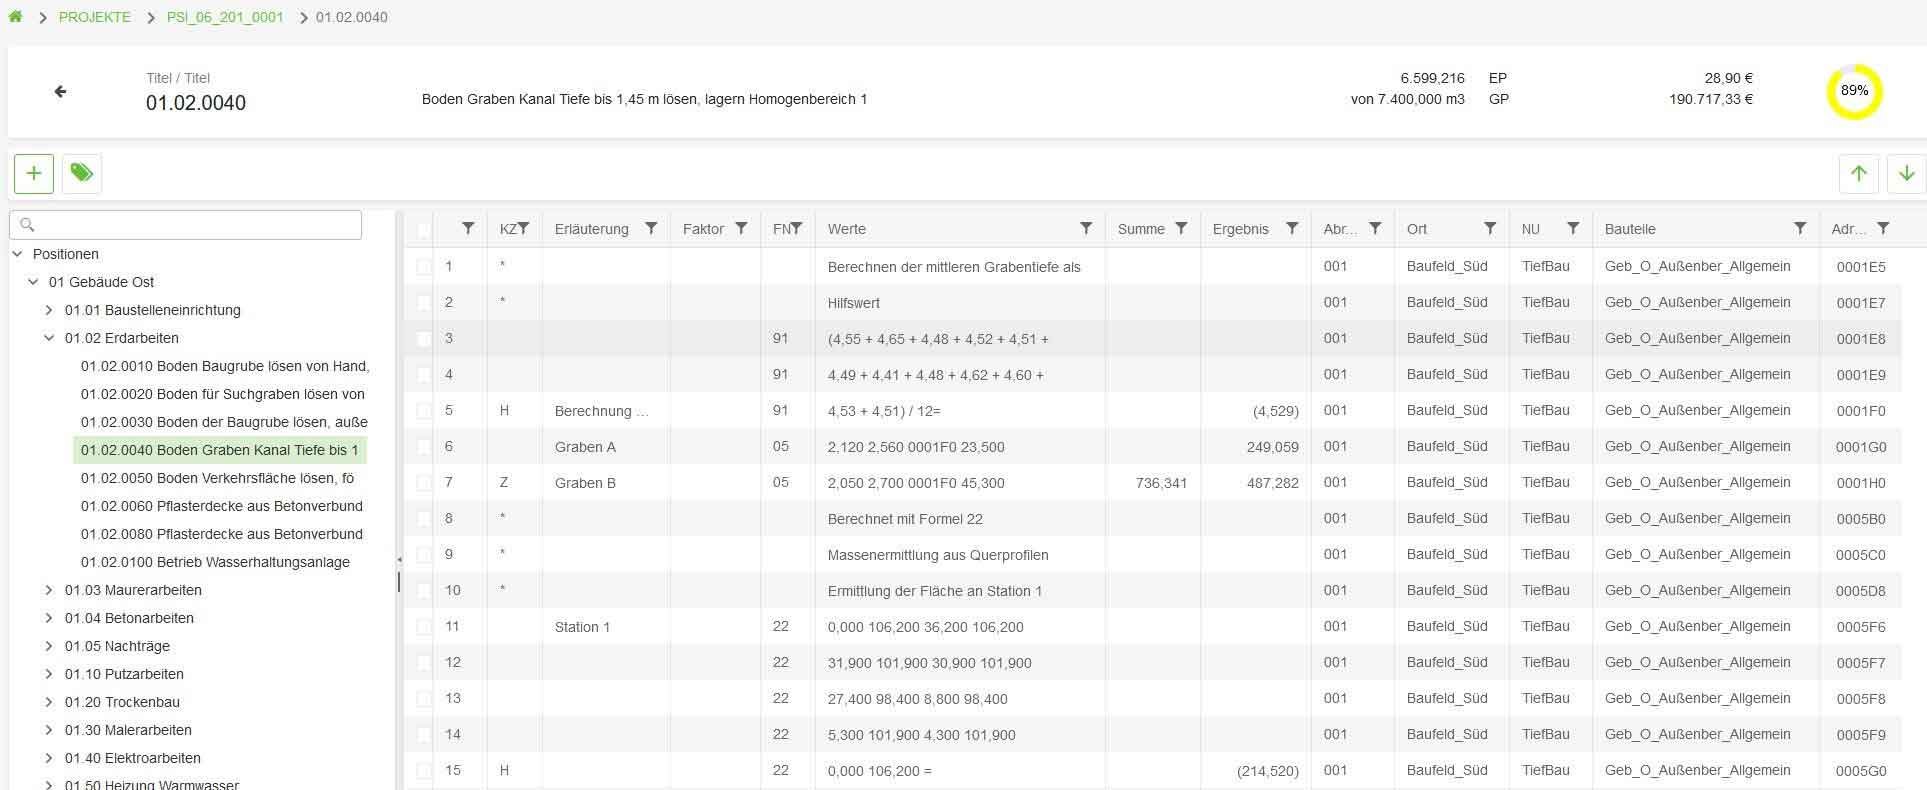The image size is (1927, 790).
Task: Open filter on the Adr... column
Action: pos(1883,228)
